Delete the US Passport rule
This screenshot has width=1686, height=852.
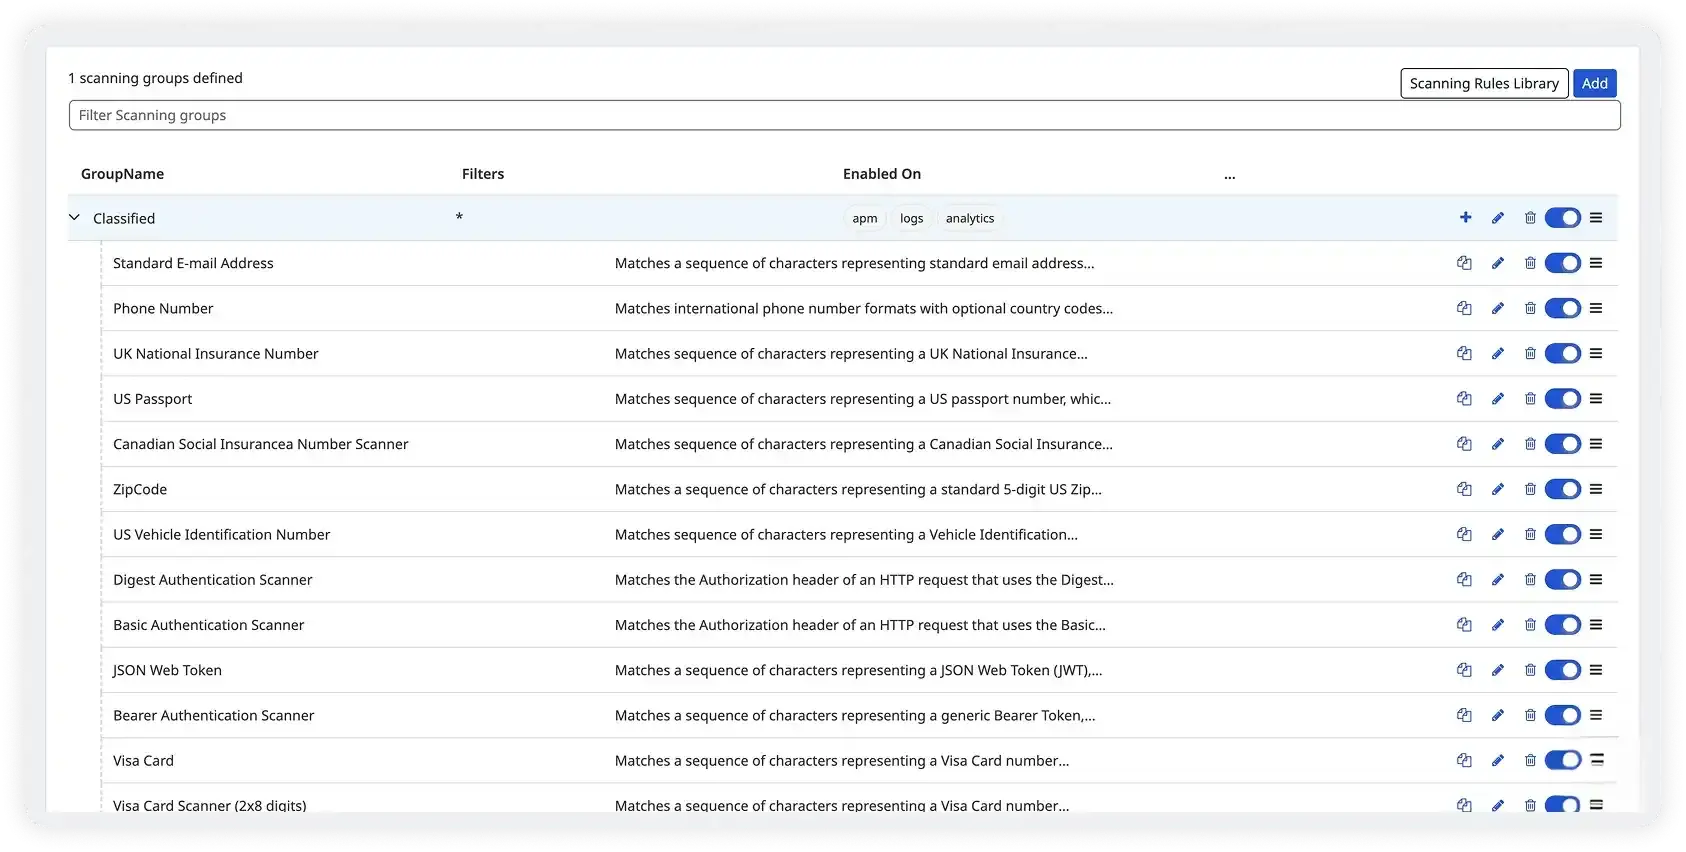click(1529, 399)
